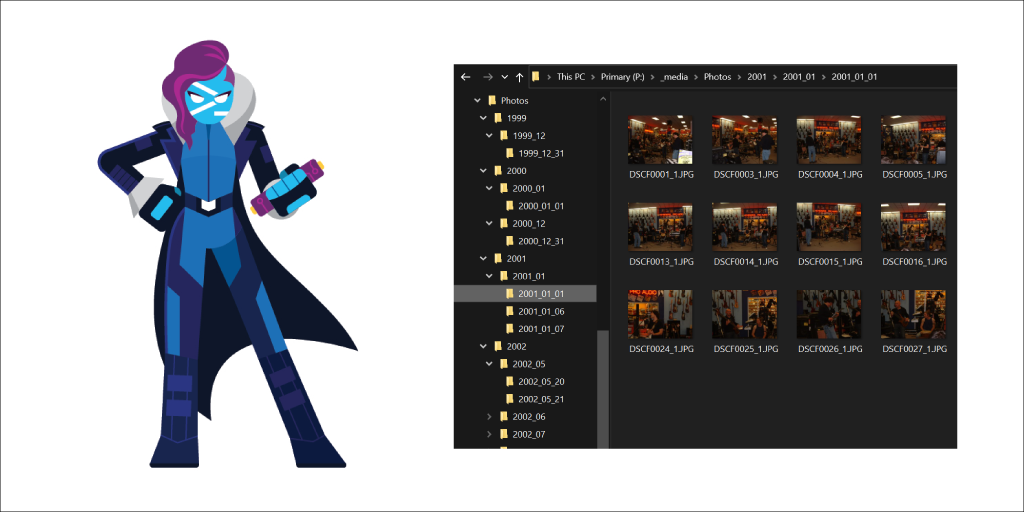The height and width of the screenshot is (512, 1024).
Task: Expand the 2002_07 folder node
Action: [x=489, y=434]
